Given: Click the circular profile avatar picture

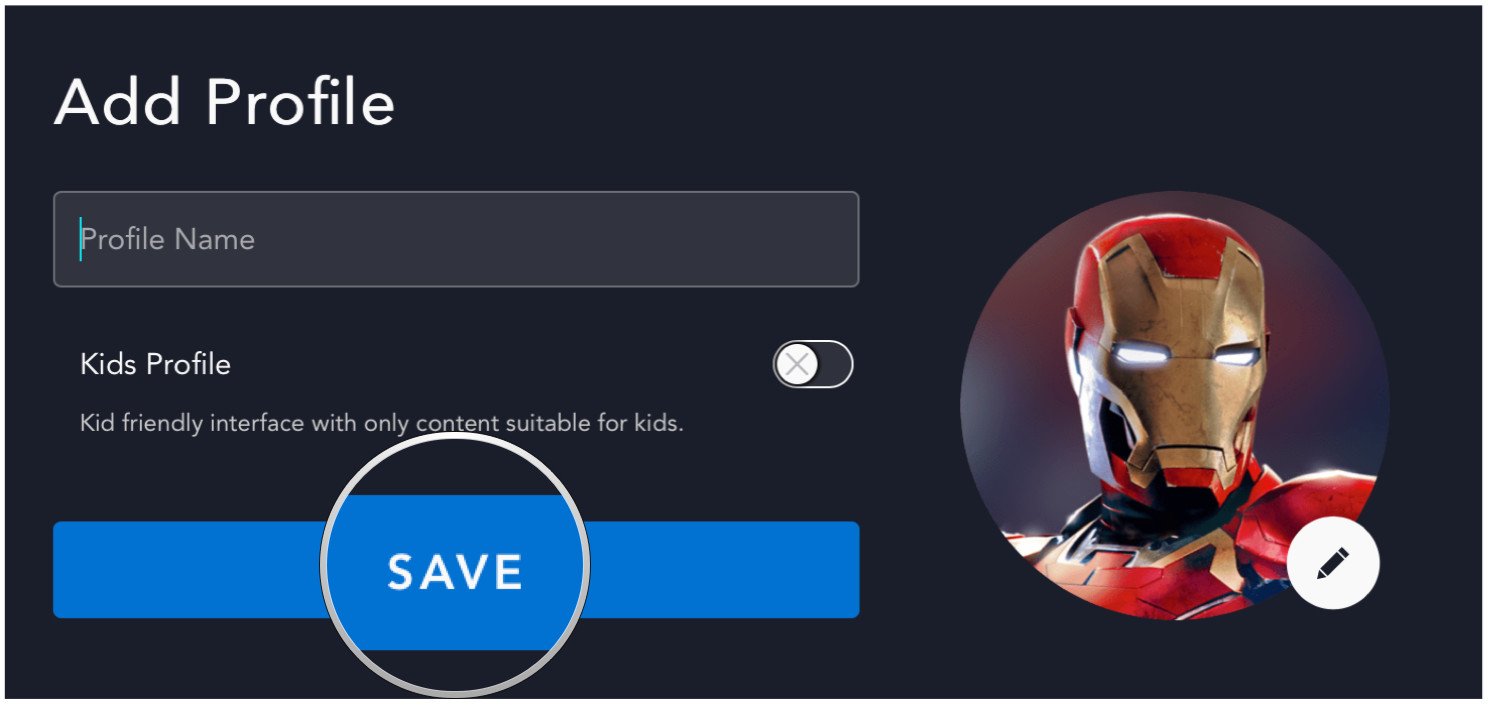Looking at the screenshot, I should click(1175, 405).
